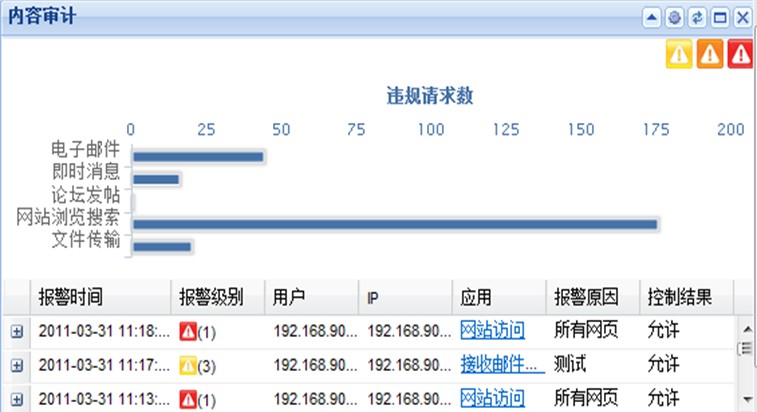Image resolution: width=757 pixels, height=412 pixels.
Task: Select 允许 result in 11:17 row
Action: (x=663, y=364)
